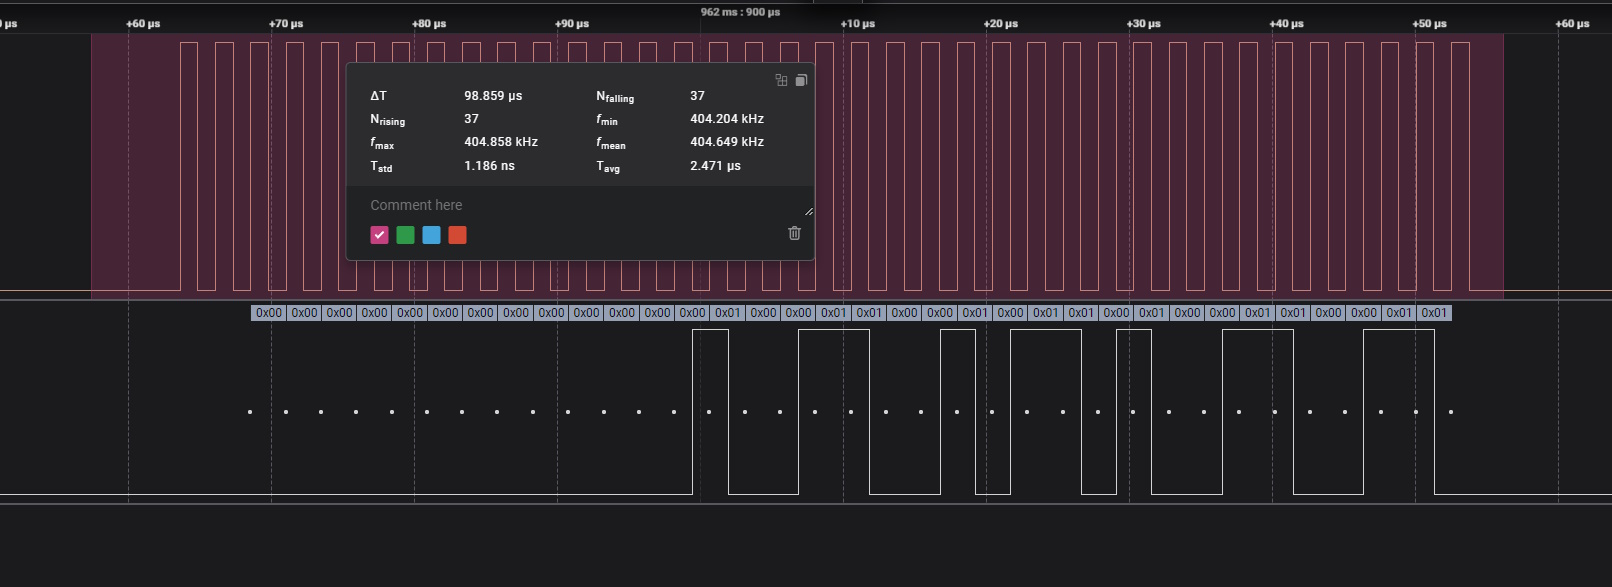Click the trash icon to delete the measurement
This screenshot has width=1612, height=587.
click(794, 233)
